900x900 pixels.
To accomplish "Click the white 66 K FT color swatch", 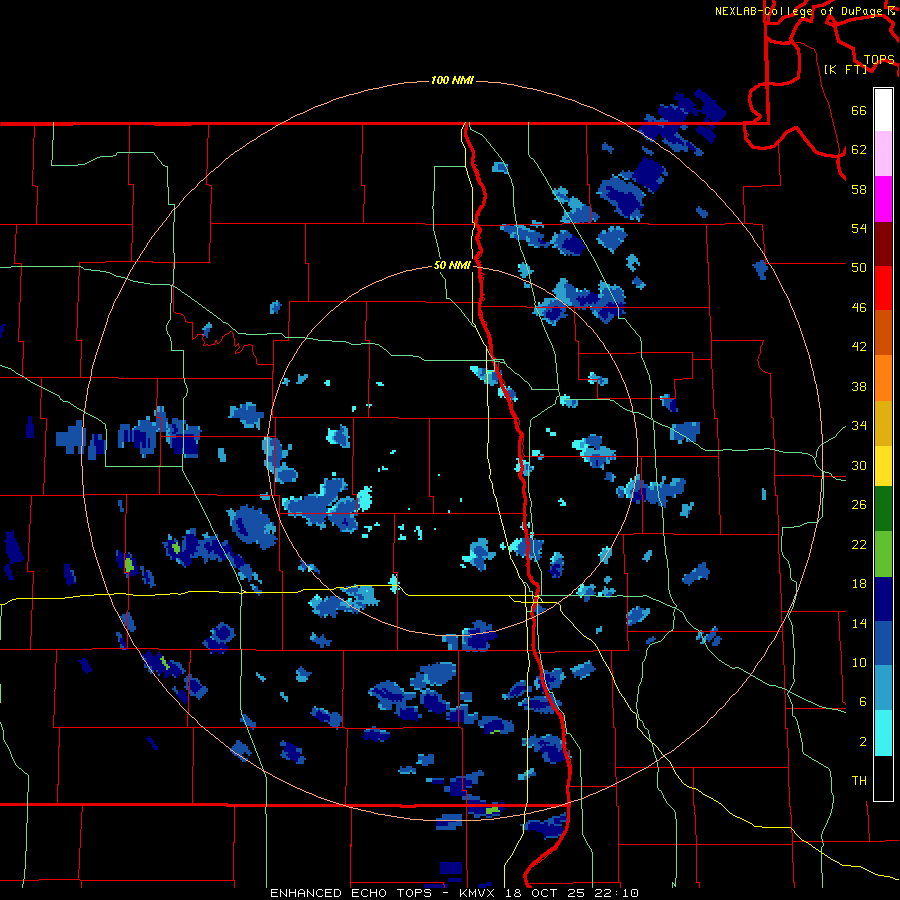I will (883, 110).
